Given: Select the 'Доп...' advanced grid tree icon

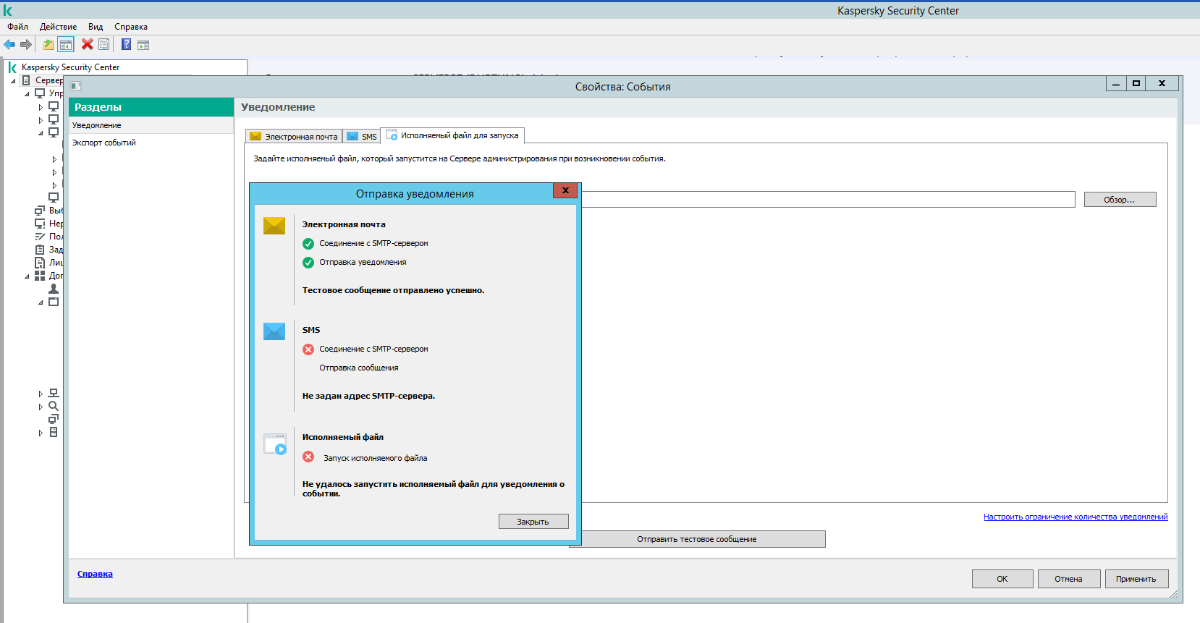Looking at the screenshot, I should (x=40, y=275).
